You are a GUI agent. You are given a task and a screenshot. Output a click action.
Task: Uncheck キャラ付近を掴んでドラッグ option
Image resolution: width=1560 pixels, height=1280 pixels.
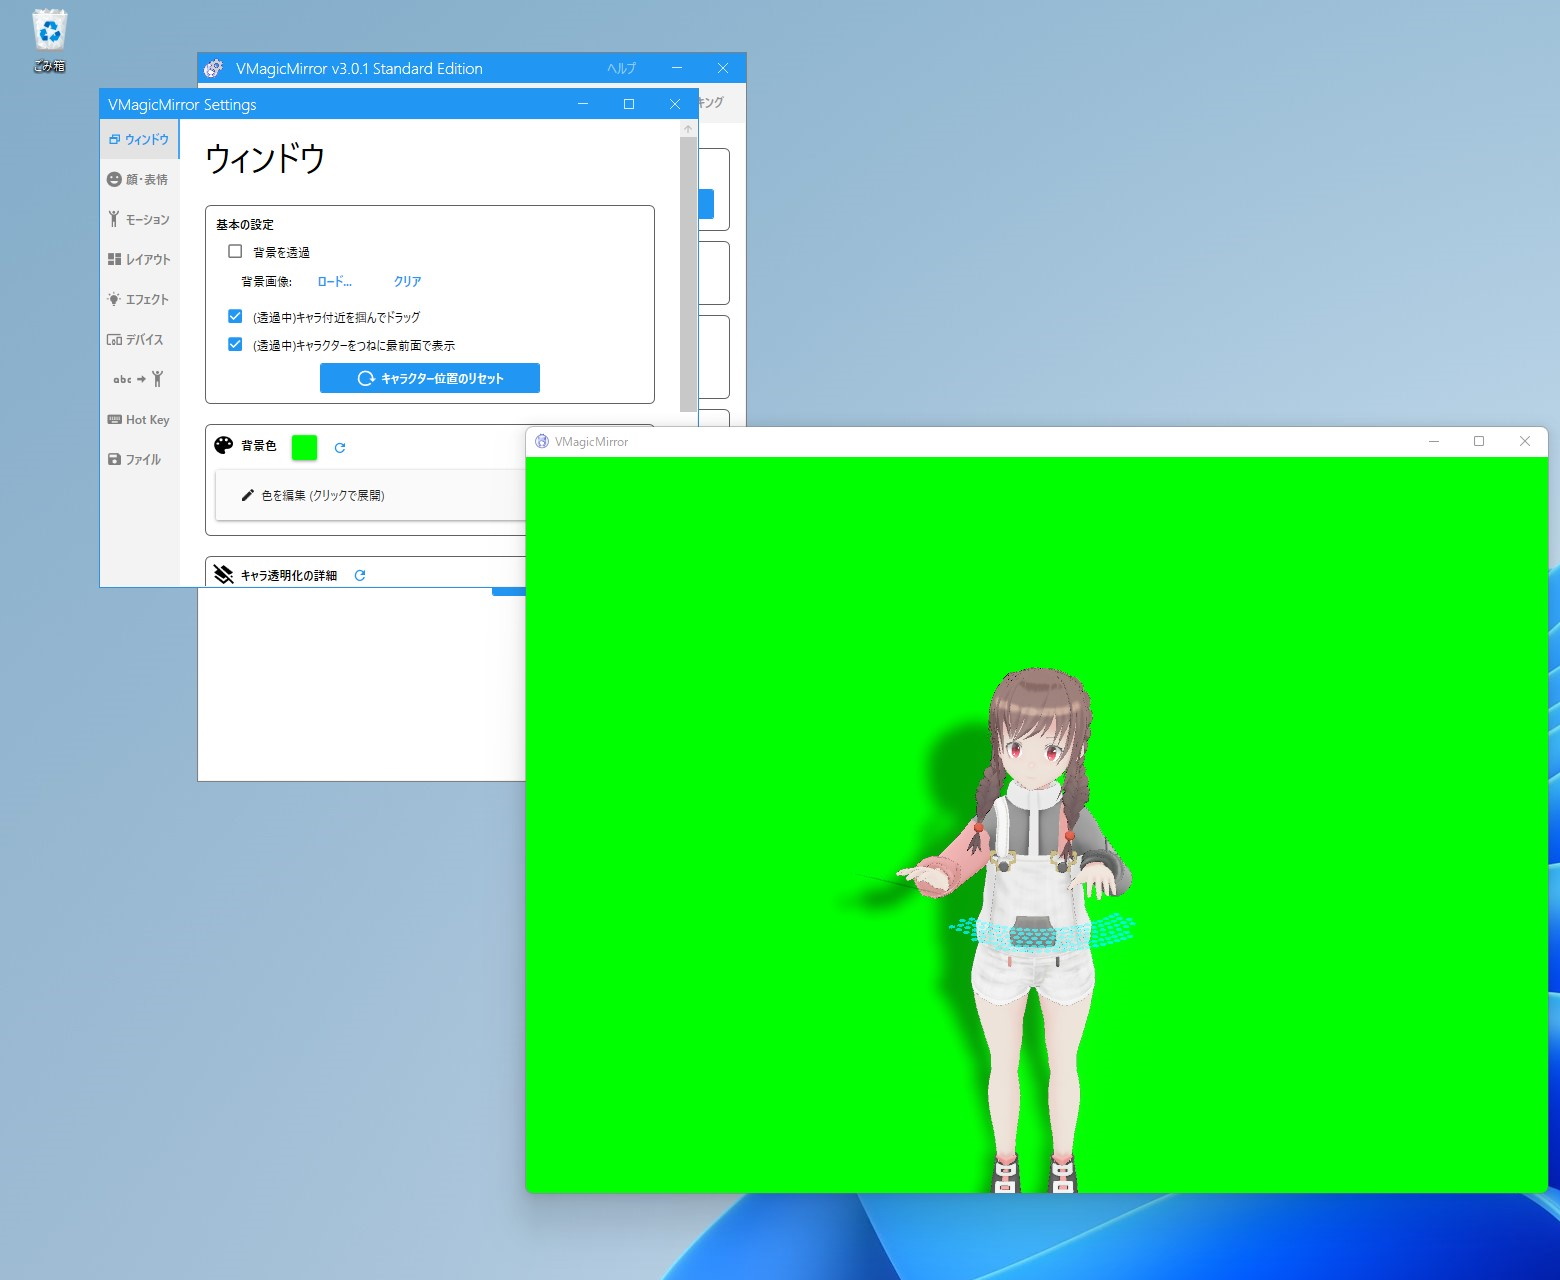[x=235, y=316]
